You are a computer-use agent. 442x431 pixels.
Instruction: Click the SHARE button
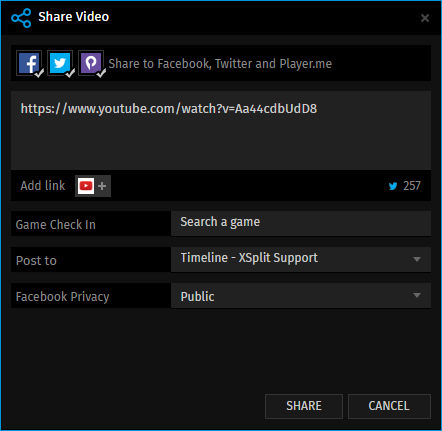[304, 406]
